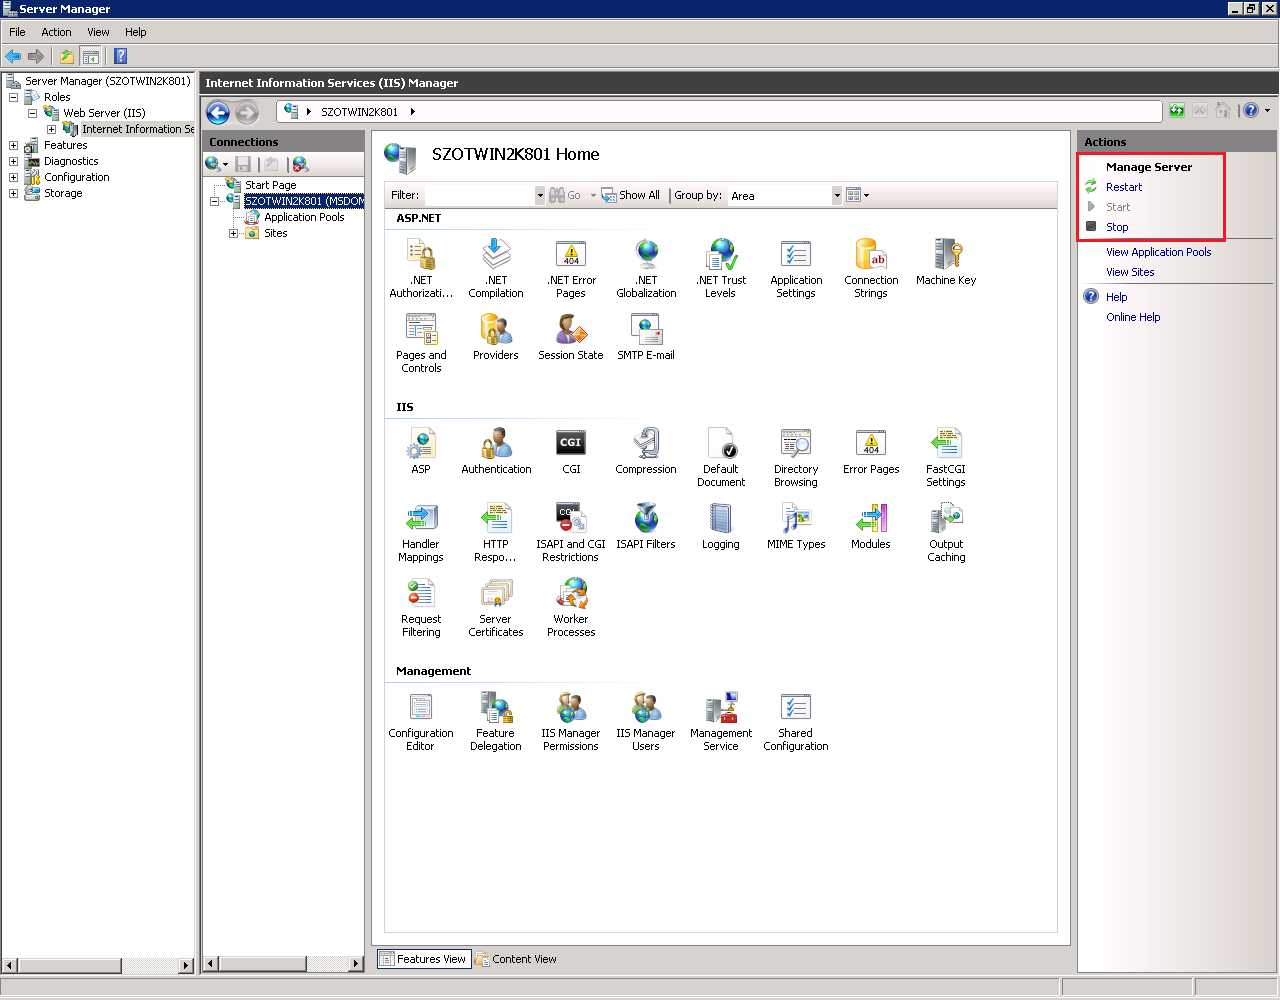Expand the Diagnostics tree node
The width and height of the screenshot is (1280, 1000).
(14, 161)
